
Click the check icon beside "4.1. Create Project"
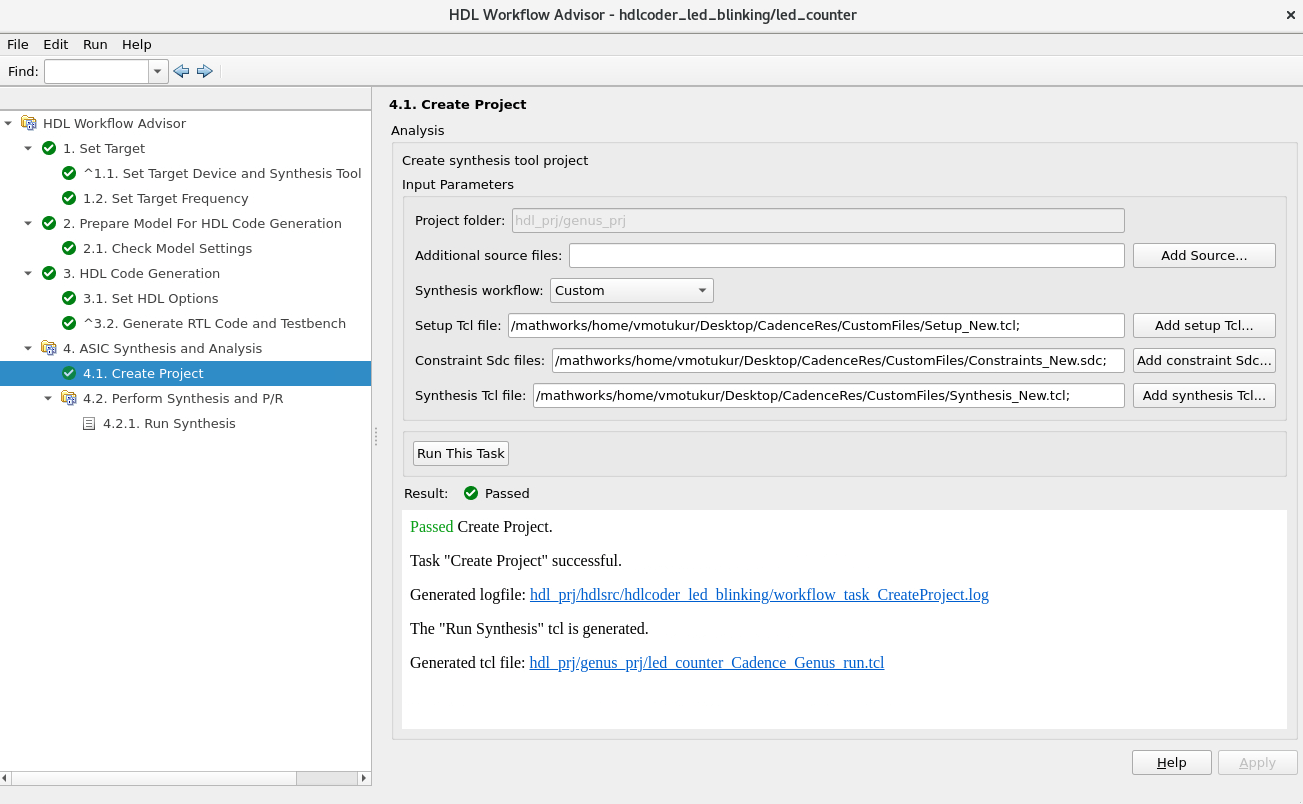pyautogui.click(x=68, y=373)
